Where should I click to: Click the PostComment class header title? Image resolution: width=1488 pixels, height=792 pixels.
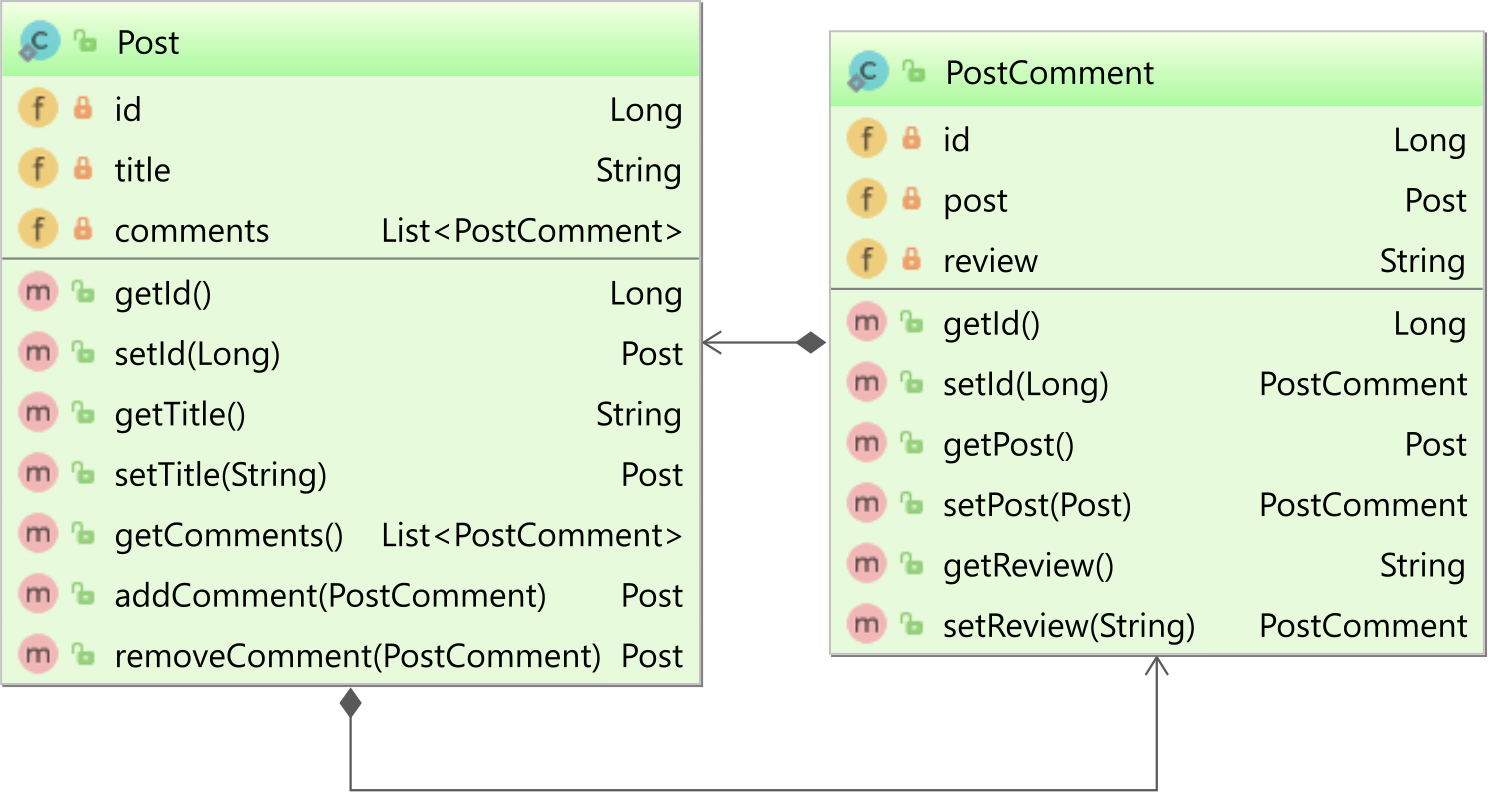point(1049,72)
